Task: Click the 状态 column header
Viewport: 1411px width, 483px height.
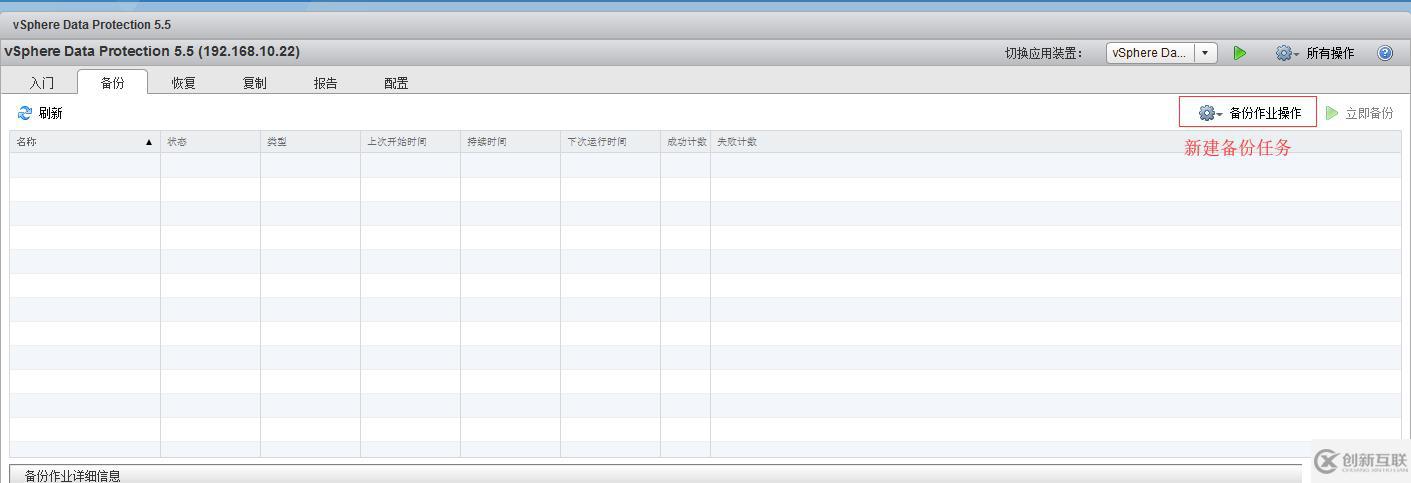Action: [210, 142]
